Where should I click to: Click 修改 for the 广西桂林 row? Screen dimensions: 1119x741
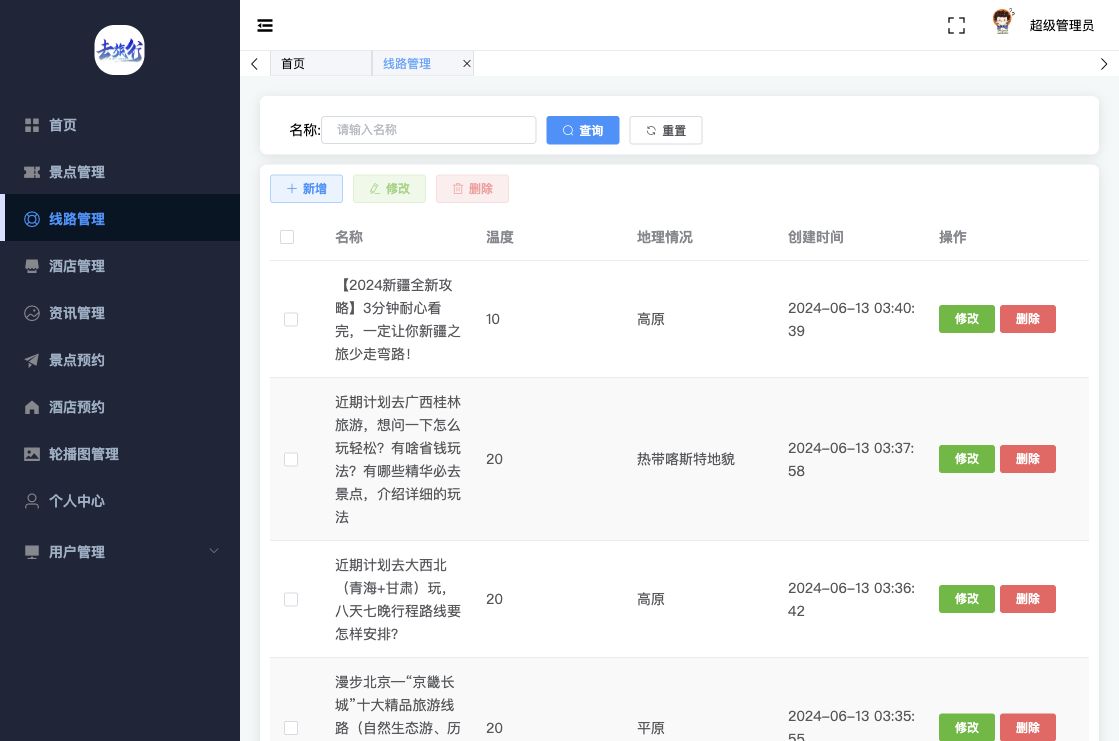(966, 459)
